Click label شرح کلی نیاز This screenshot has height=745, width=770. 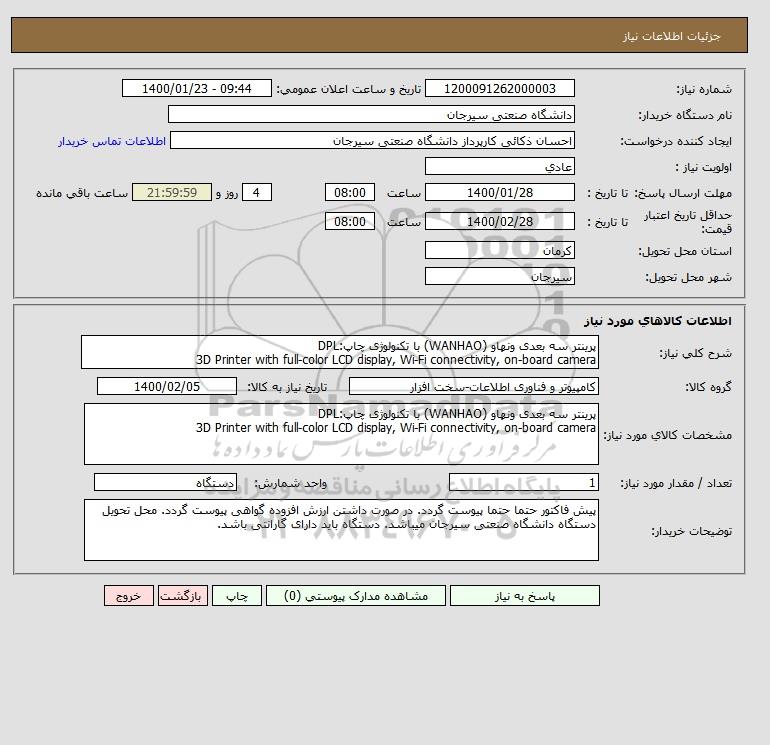coord(695,353)
